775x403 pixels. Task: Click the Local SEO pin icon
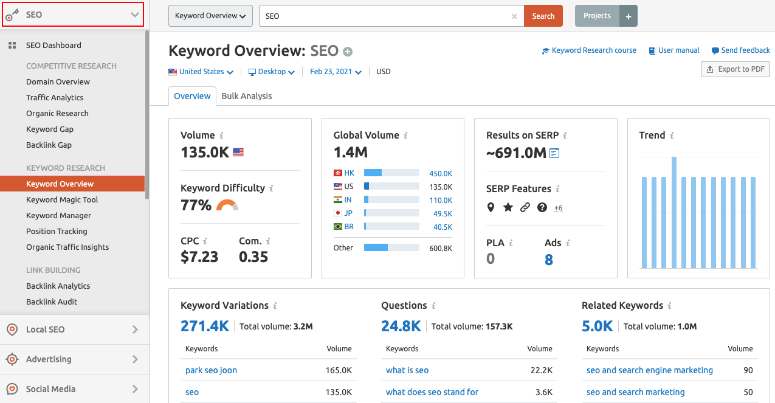12,329
